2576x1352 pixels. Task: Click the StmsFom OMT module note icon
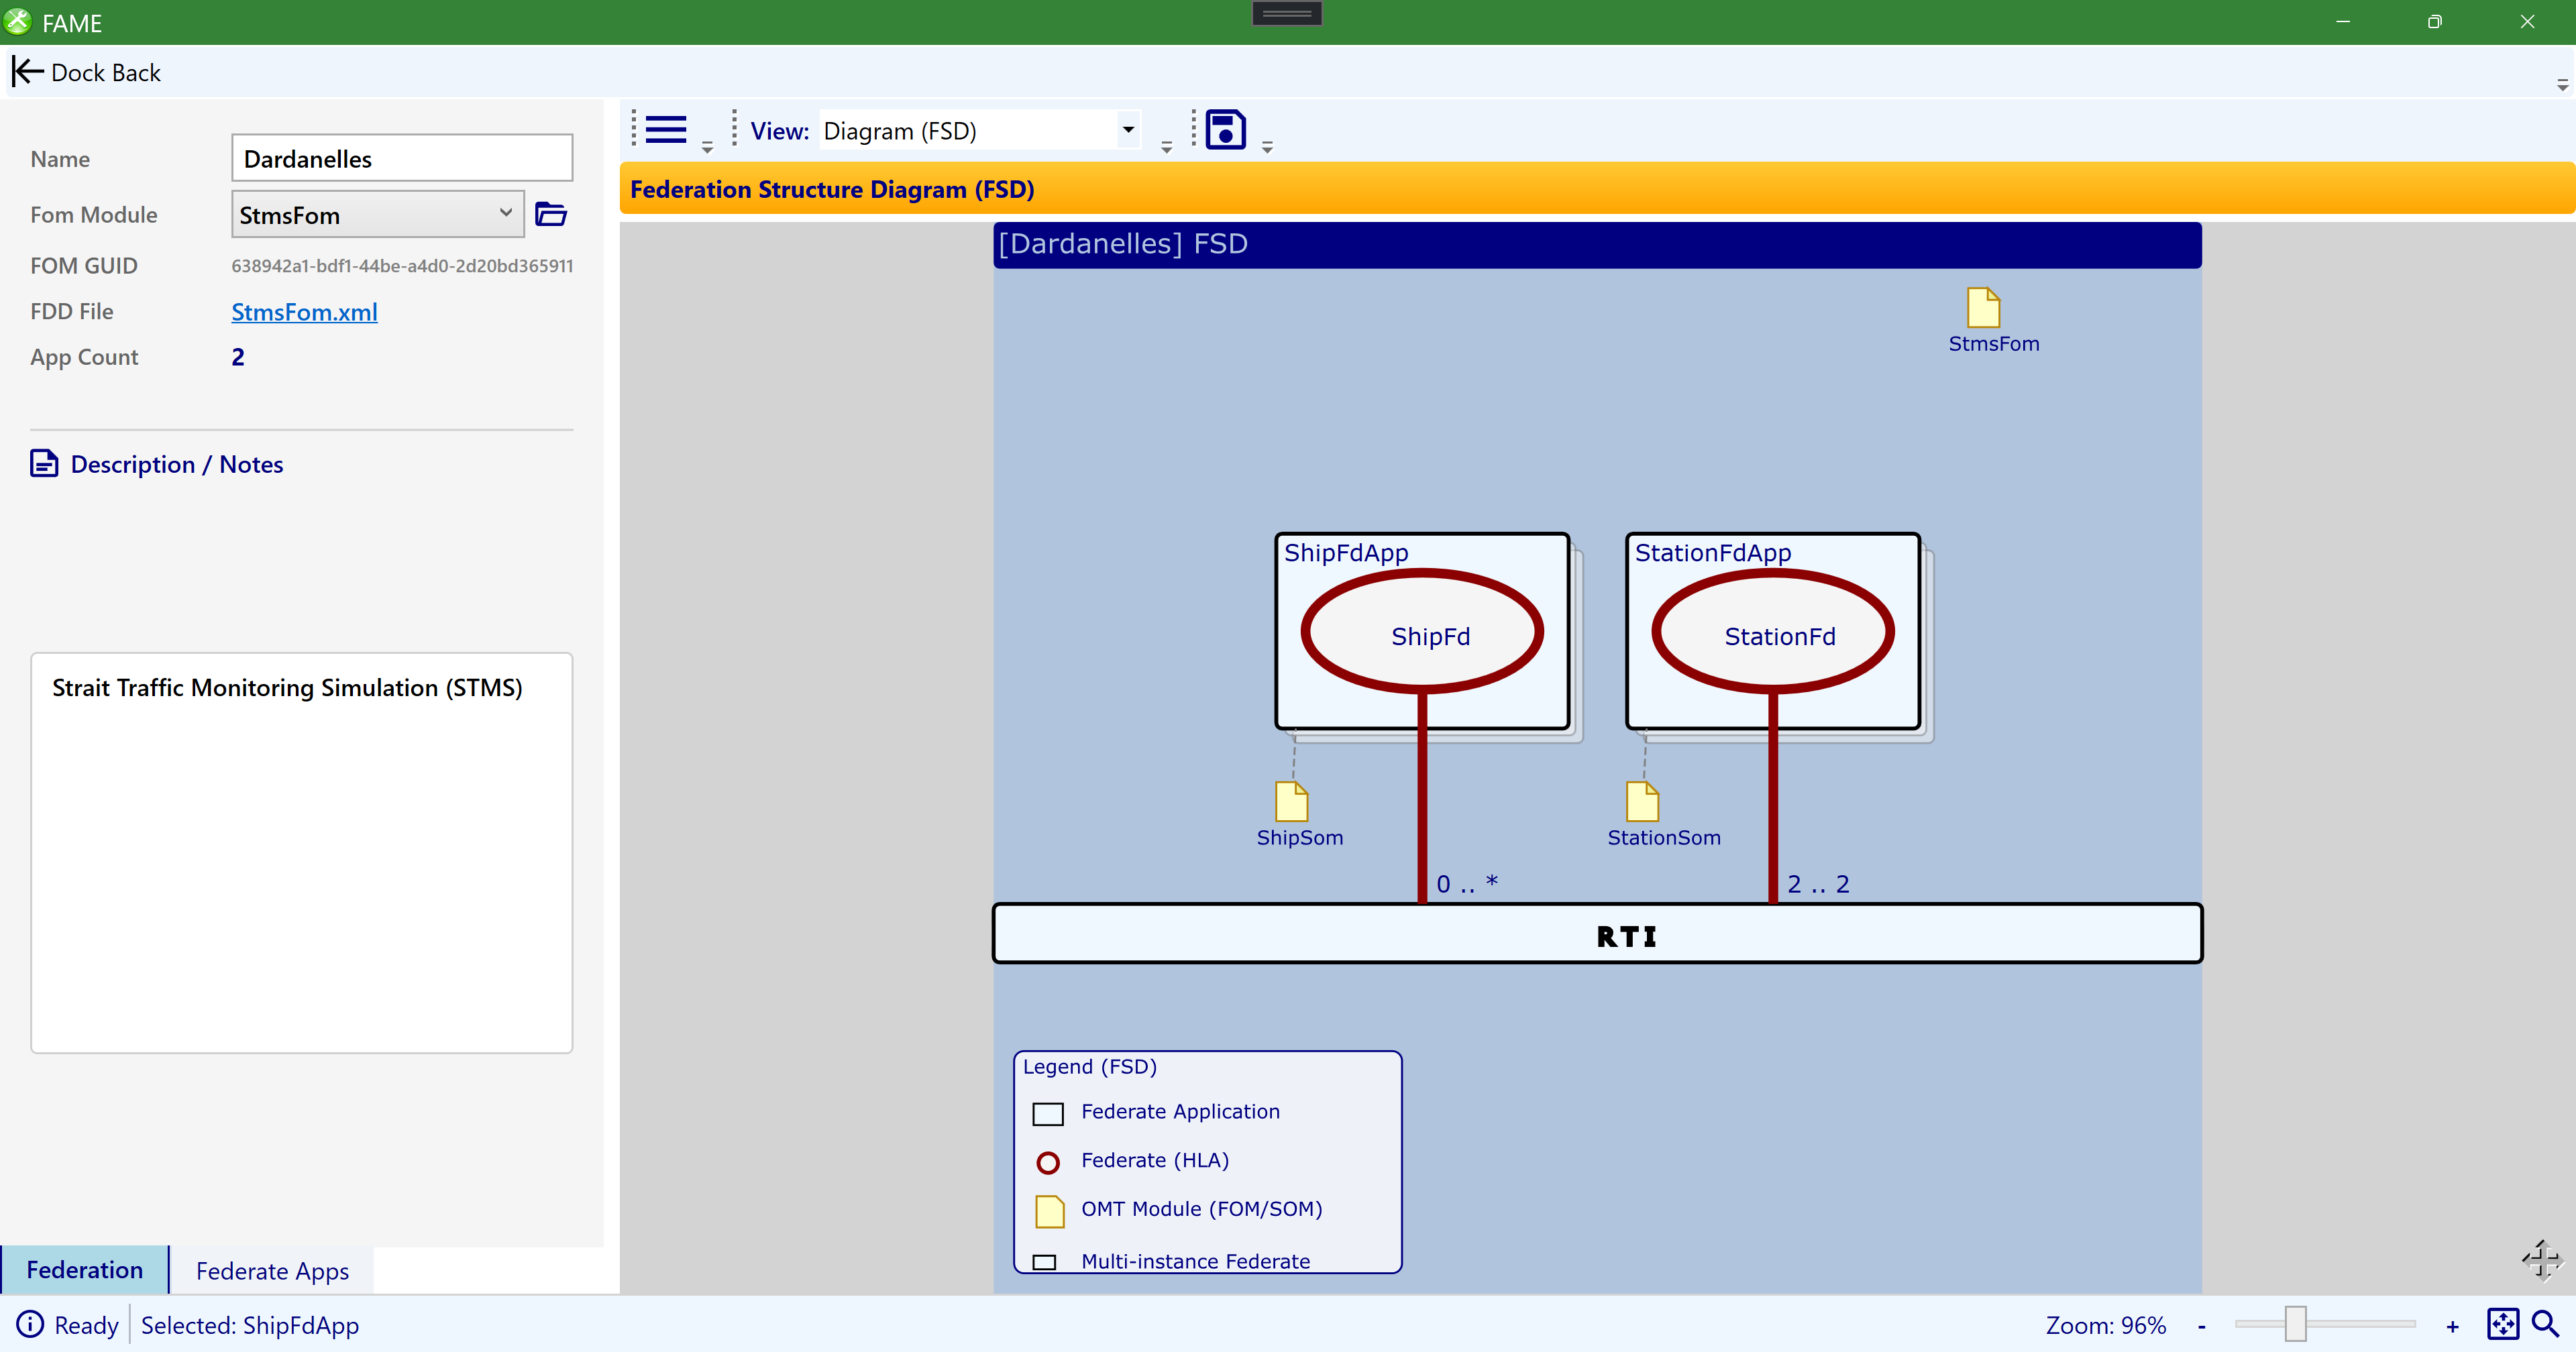(1983, 308)
